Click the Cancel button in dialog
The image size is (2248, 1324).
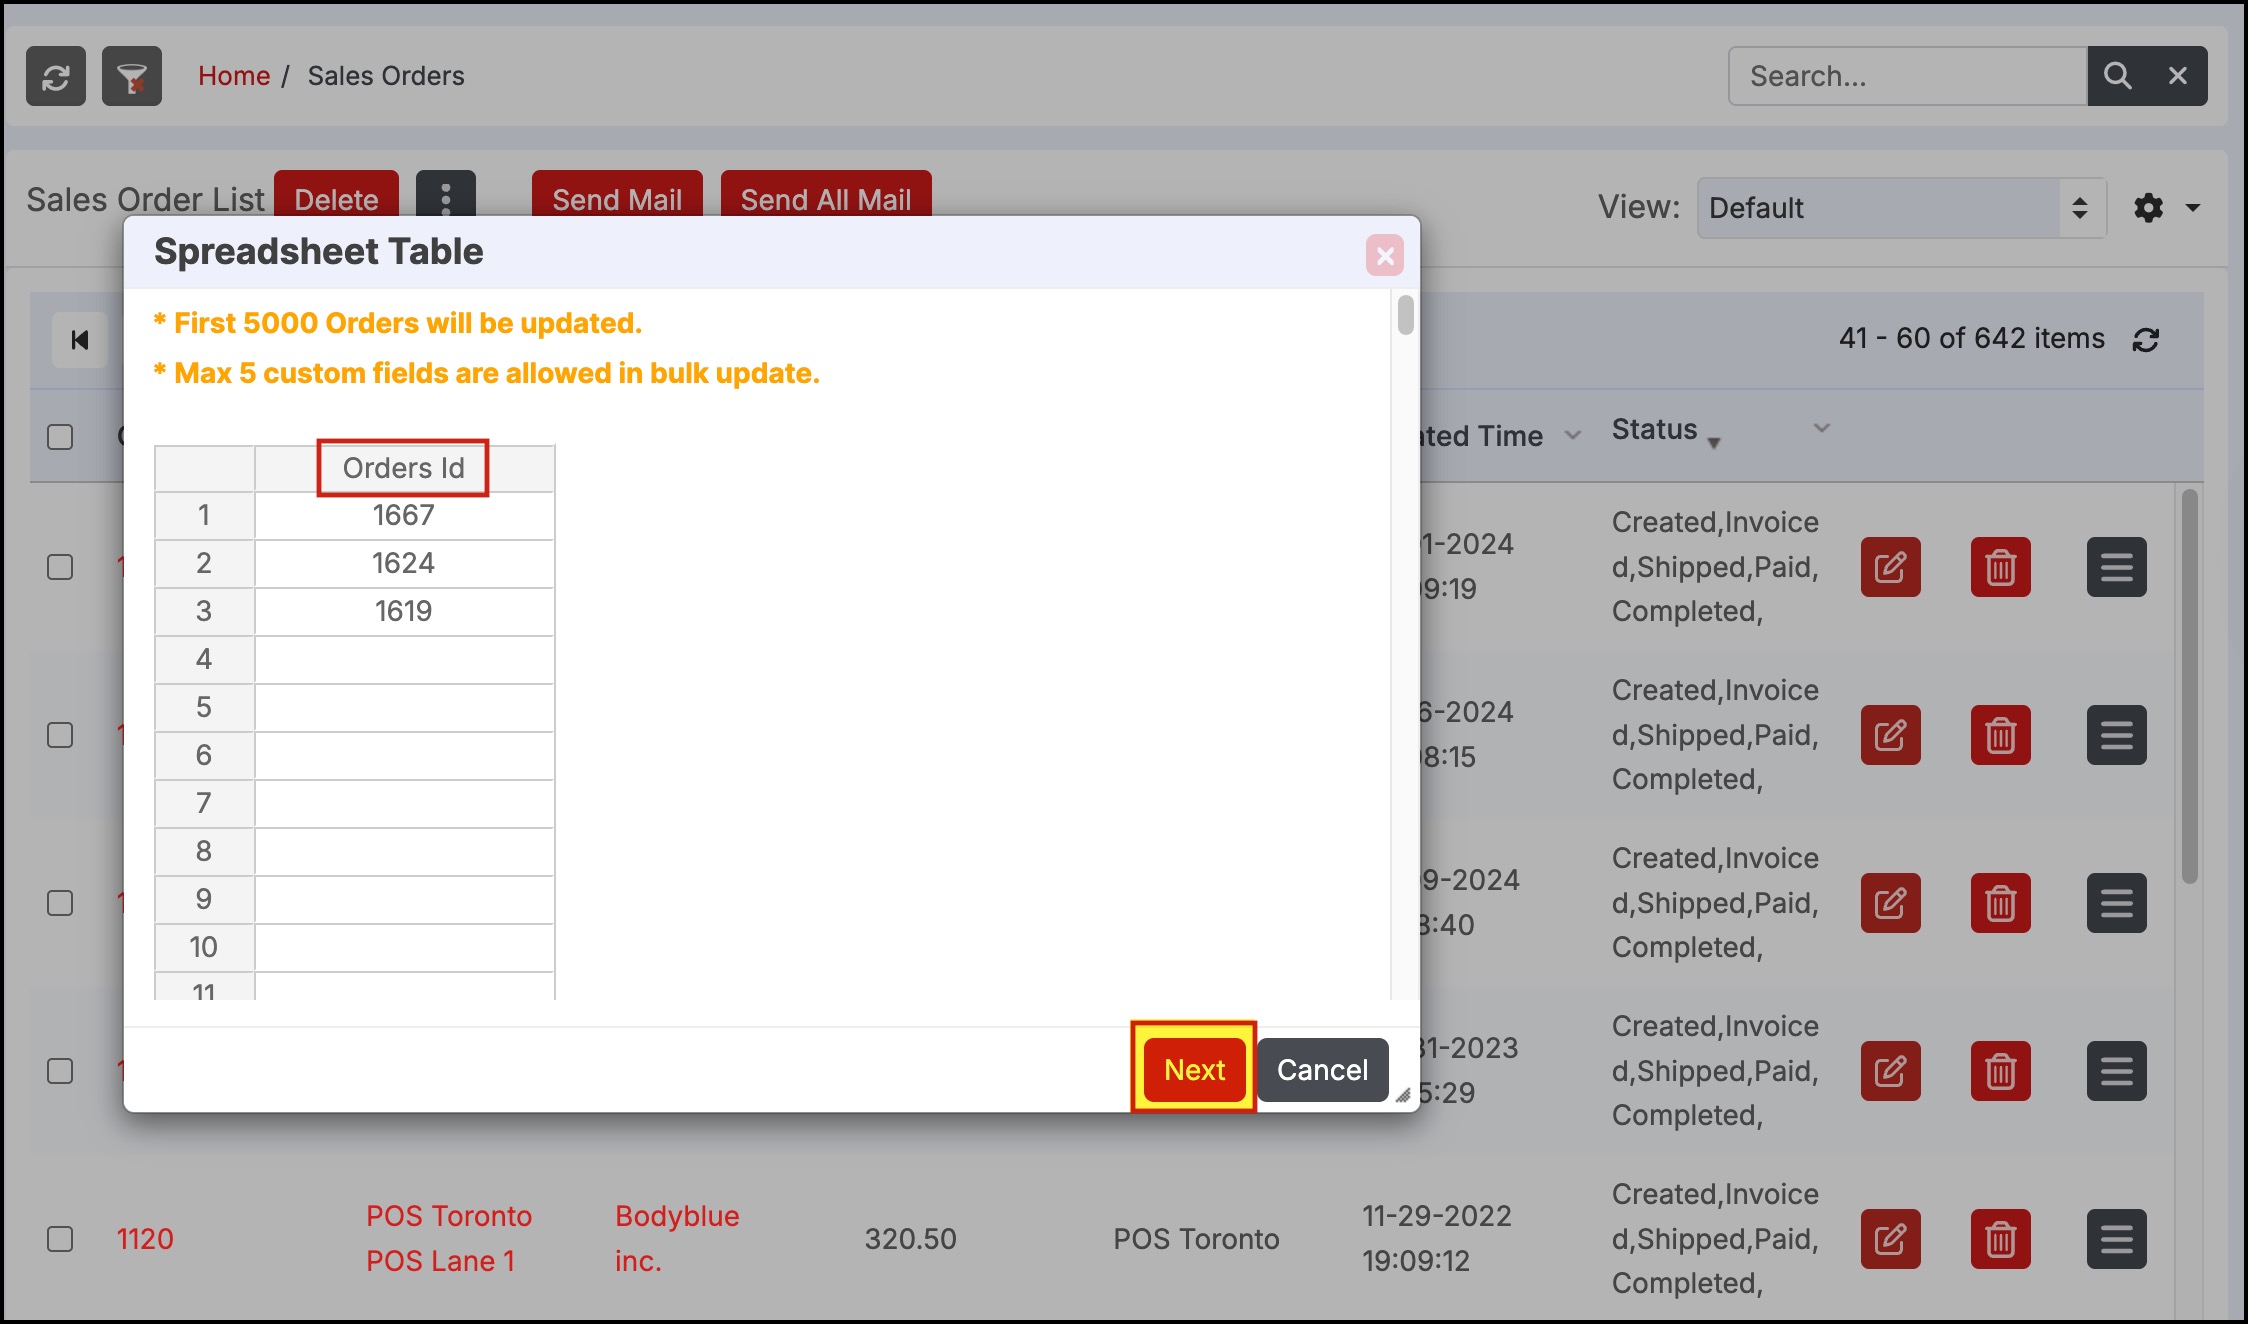[1322, 1070]
